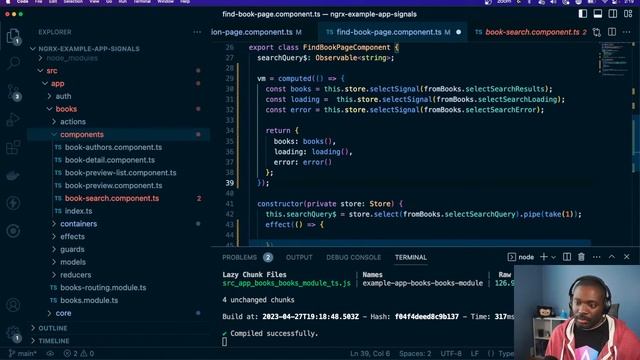The height and width of the screenshot is (360, 640).
Task: Change indentation via Spaces: 2
Action: (415, 353)
